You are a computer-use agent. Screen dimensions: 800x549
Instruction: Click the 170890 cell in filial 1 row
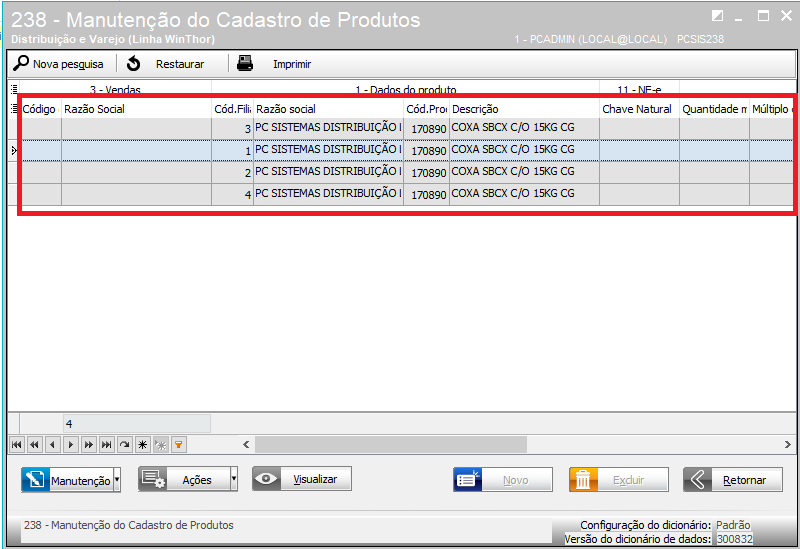427,151
